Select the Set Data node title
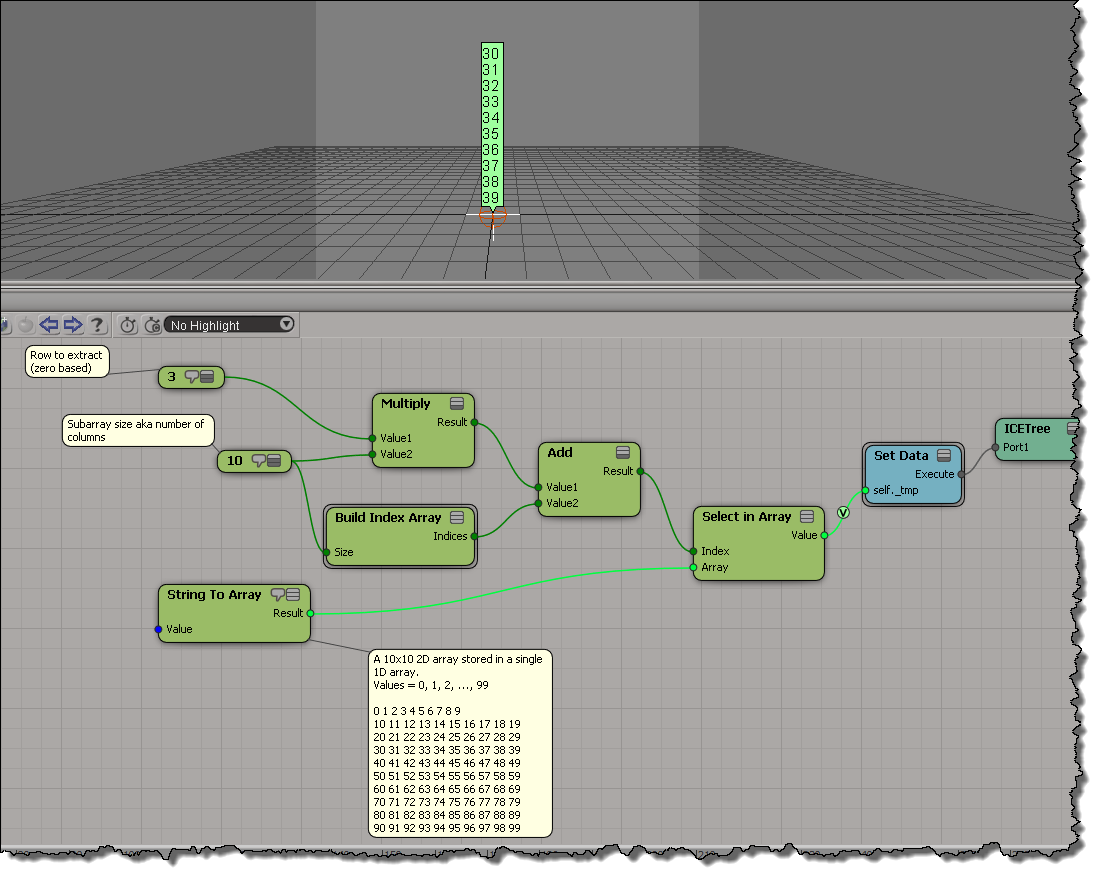The image size is (1101, 876). 901,456
